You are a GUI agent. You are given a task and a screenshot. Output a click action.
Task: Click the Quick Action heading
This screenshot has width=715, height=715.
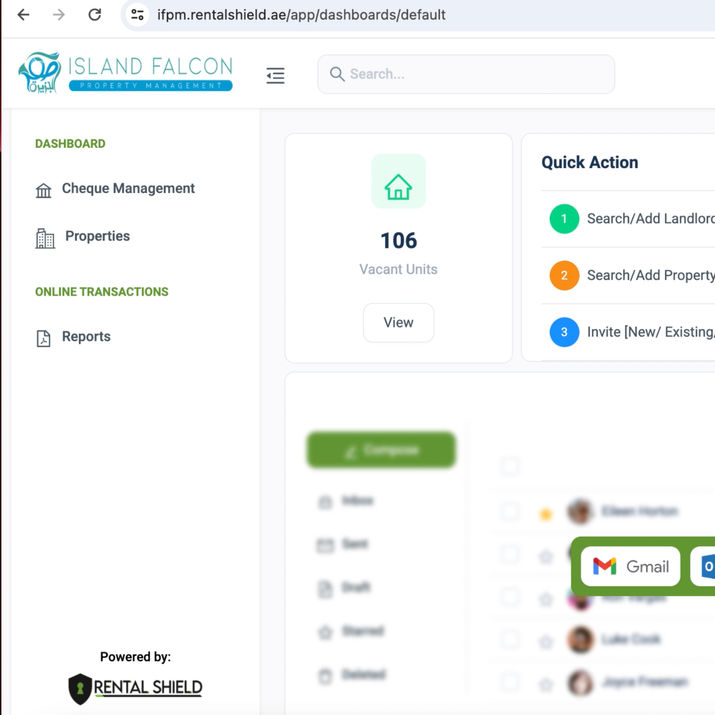point(590,162)
